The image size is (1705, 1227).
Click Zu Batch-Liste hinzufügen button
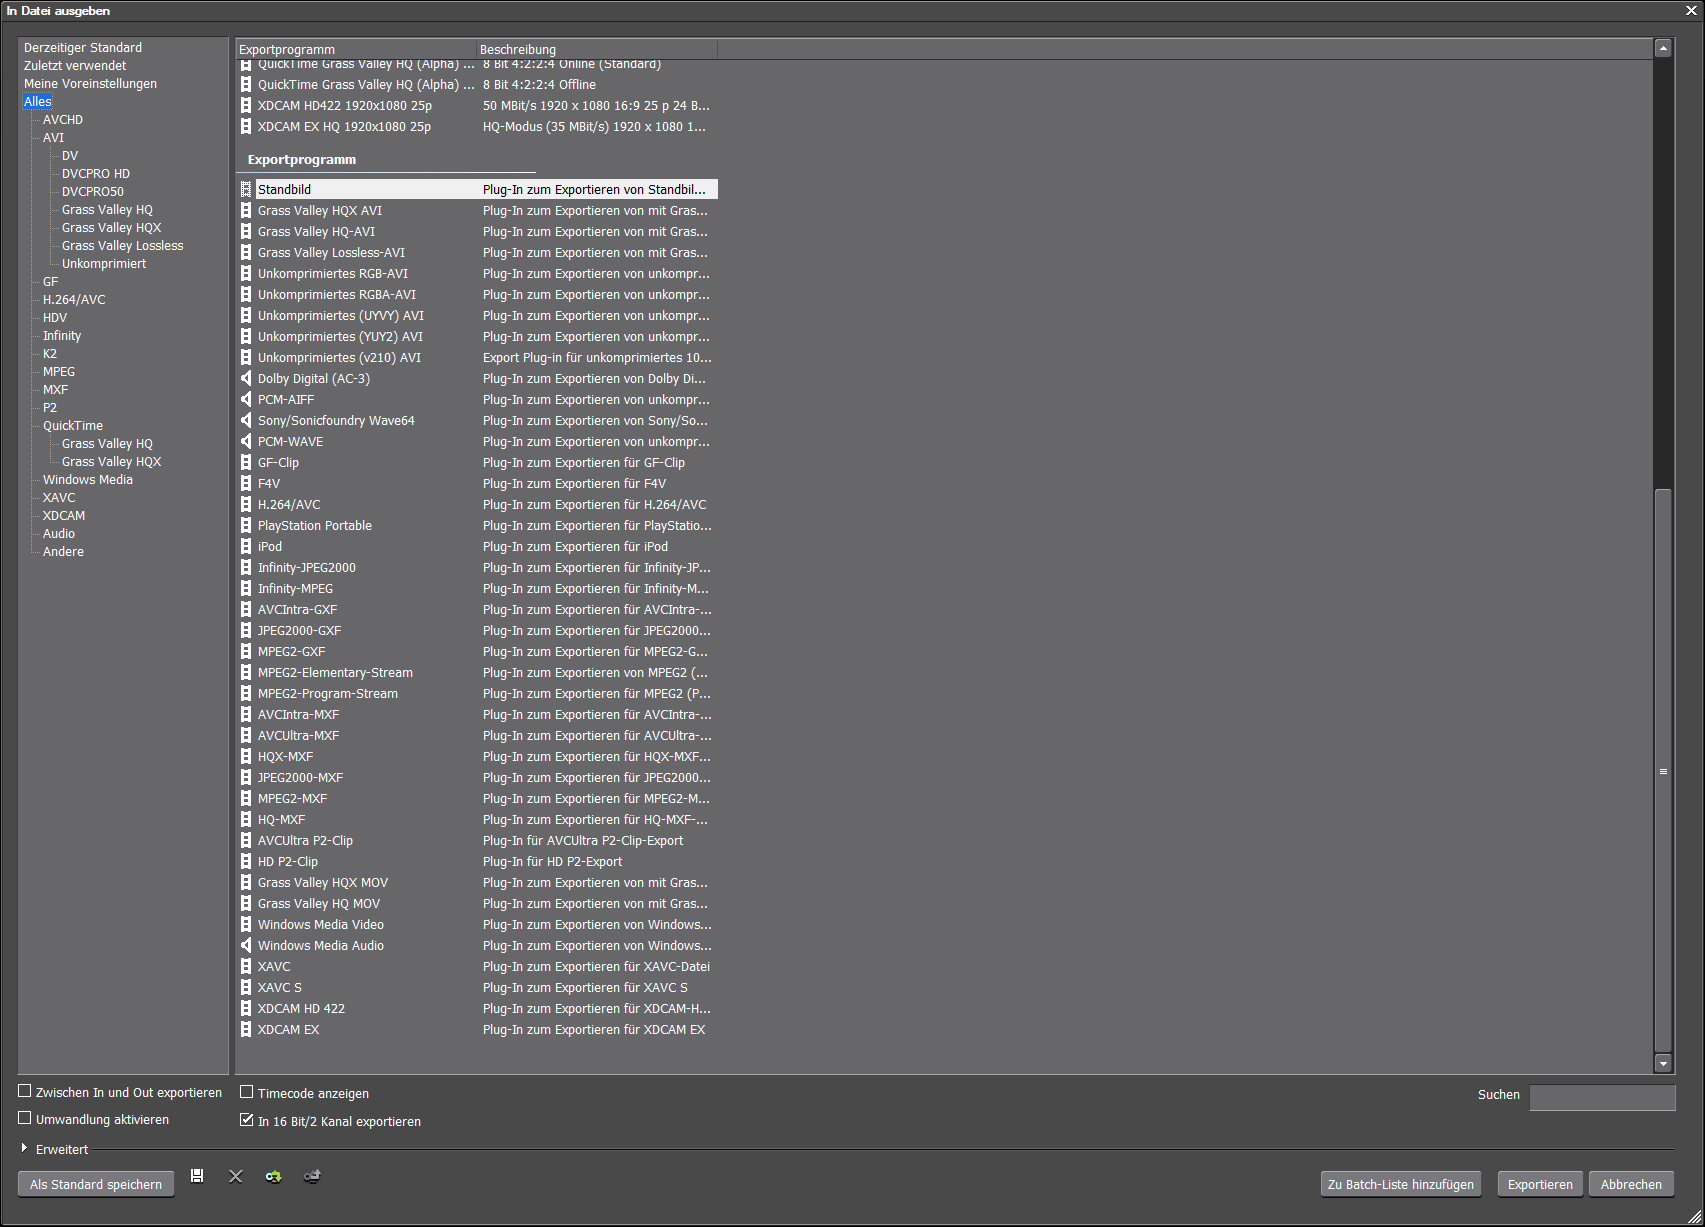1401,1184
